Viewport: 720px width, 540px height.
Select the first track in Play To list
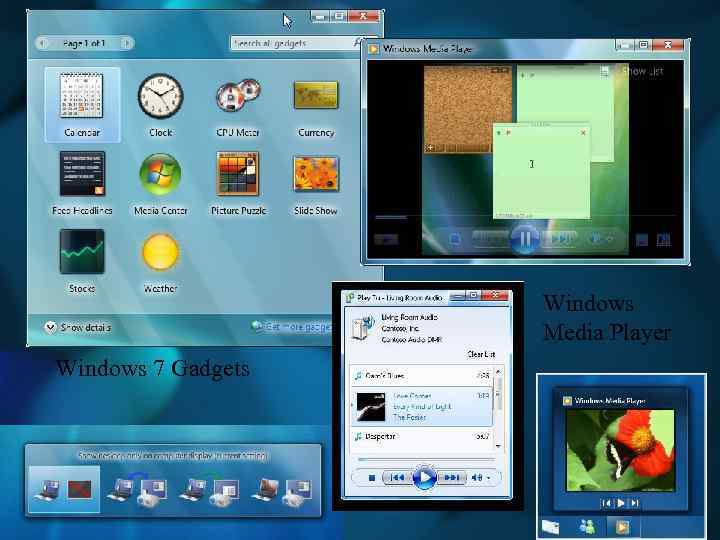point(422,376)
